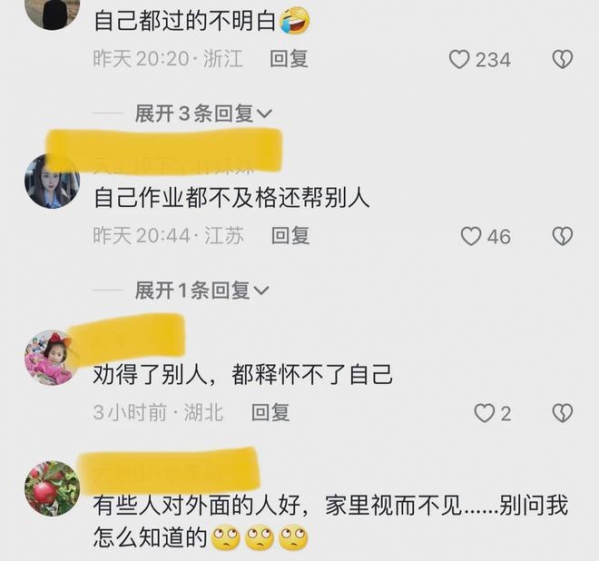Tap the comment about 家里视而不见

click(331, 521)
